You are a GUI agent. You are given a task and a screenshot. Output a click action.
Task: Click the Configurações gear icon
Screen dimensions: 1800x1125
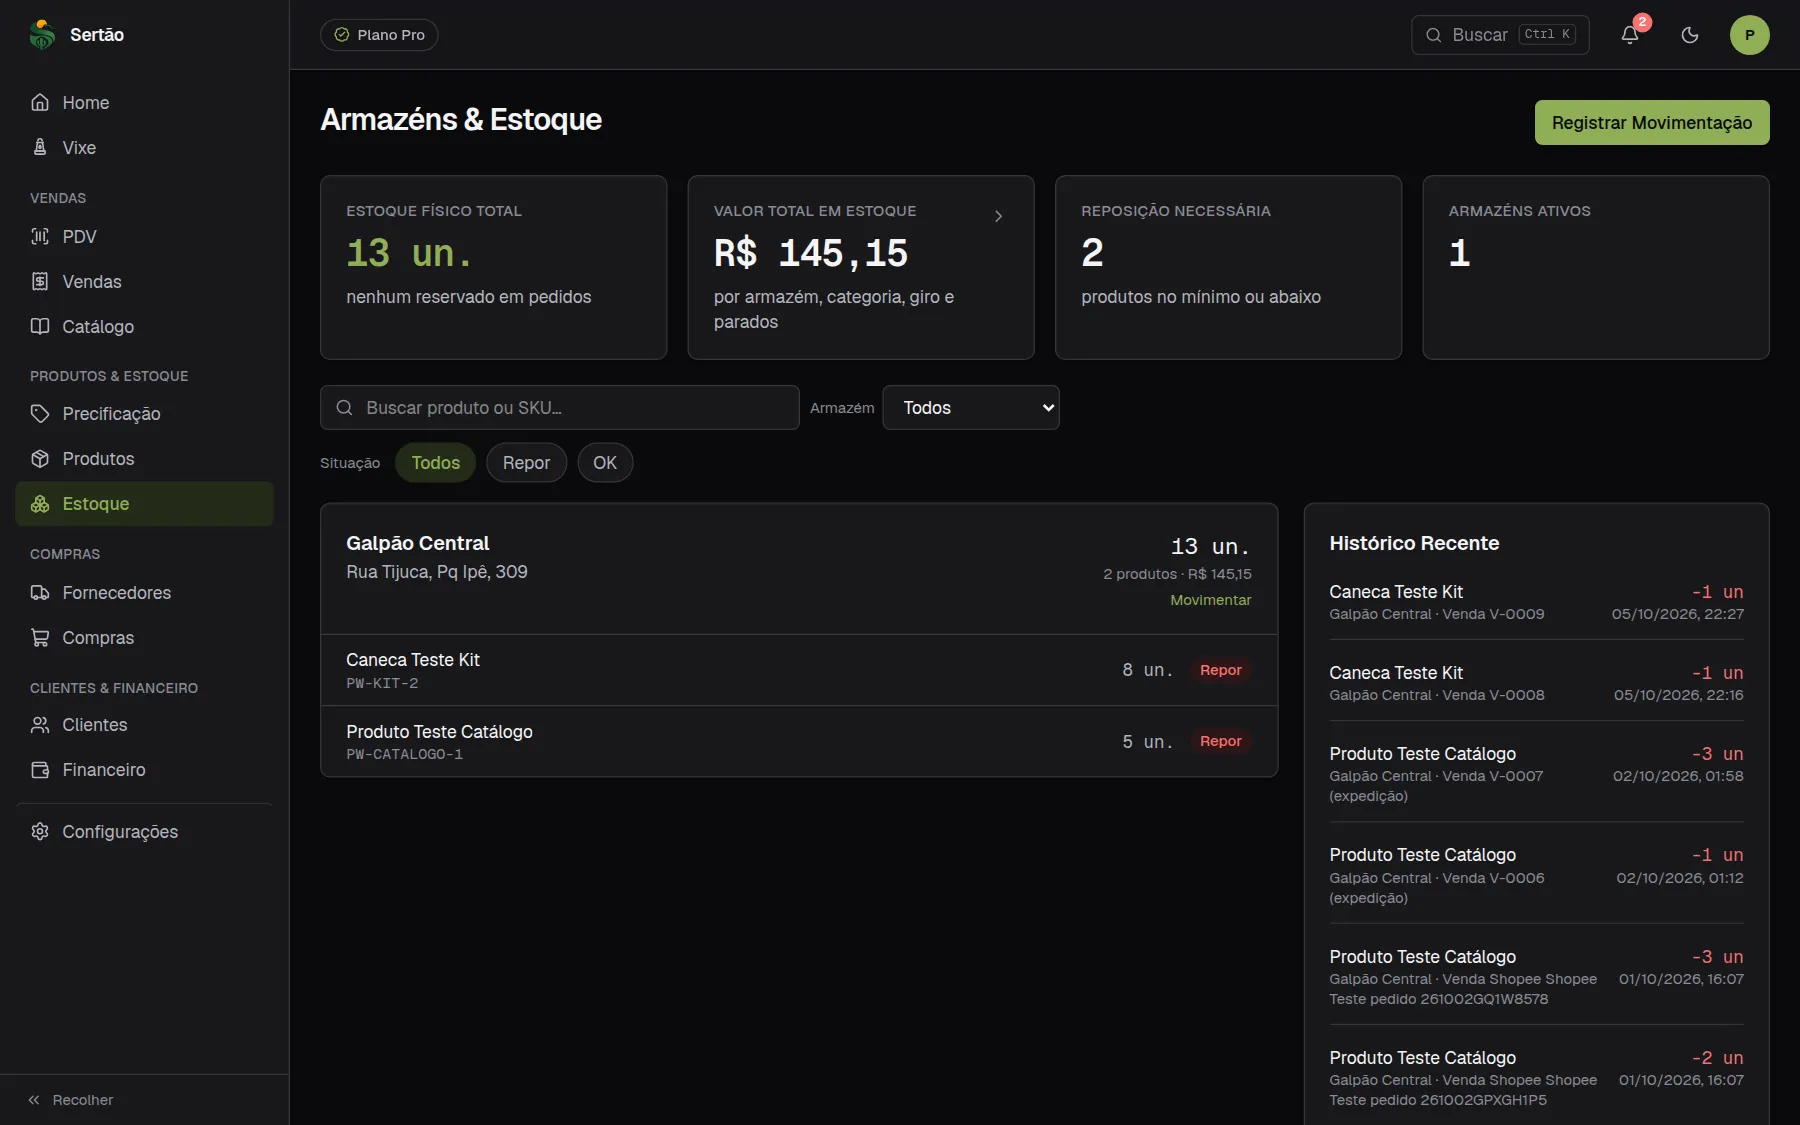40,832
